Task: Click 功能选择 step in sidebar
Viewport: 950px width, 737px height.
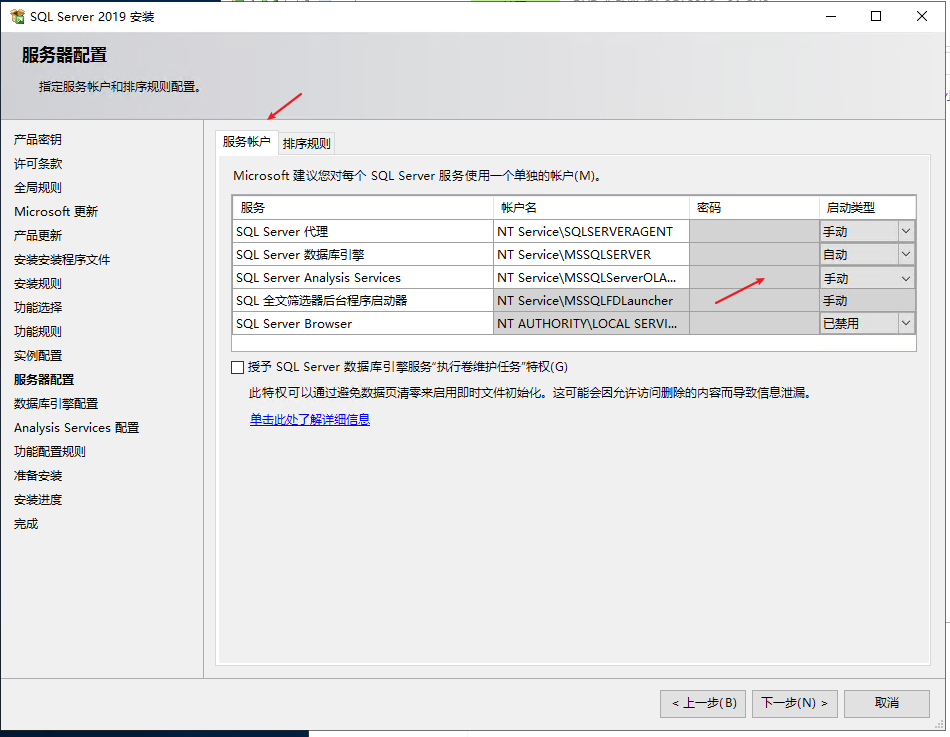Action: (38, 308)
